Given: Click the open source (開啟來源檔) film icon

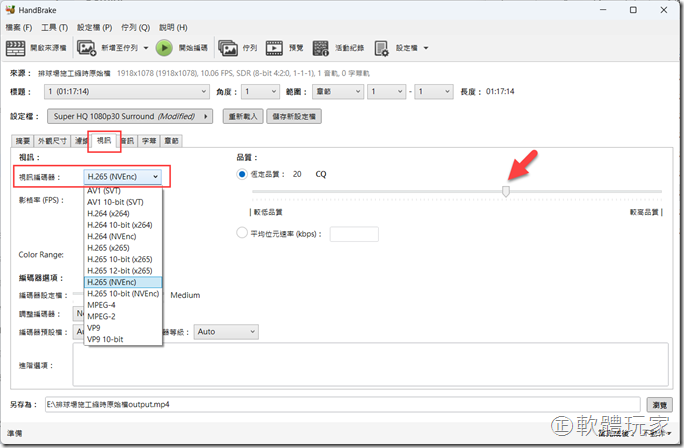Looking at the screenshot, I should pyautogui.click(x=17, y=47).
